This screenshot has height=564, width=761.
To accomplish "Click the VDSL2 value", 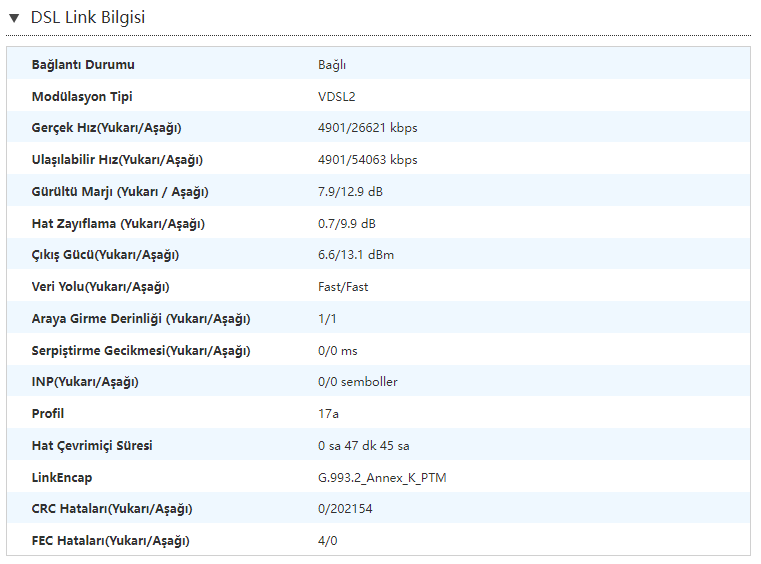I will click(x=337, y=97).
